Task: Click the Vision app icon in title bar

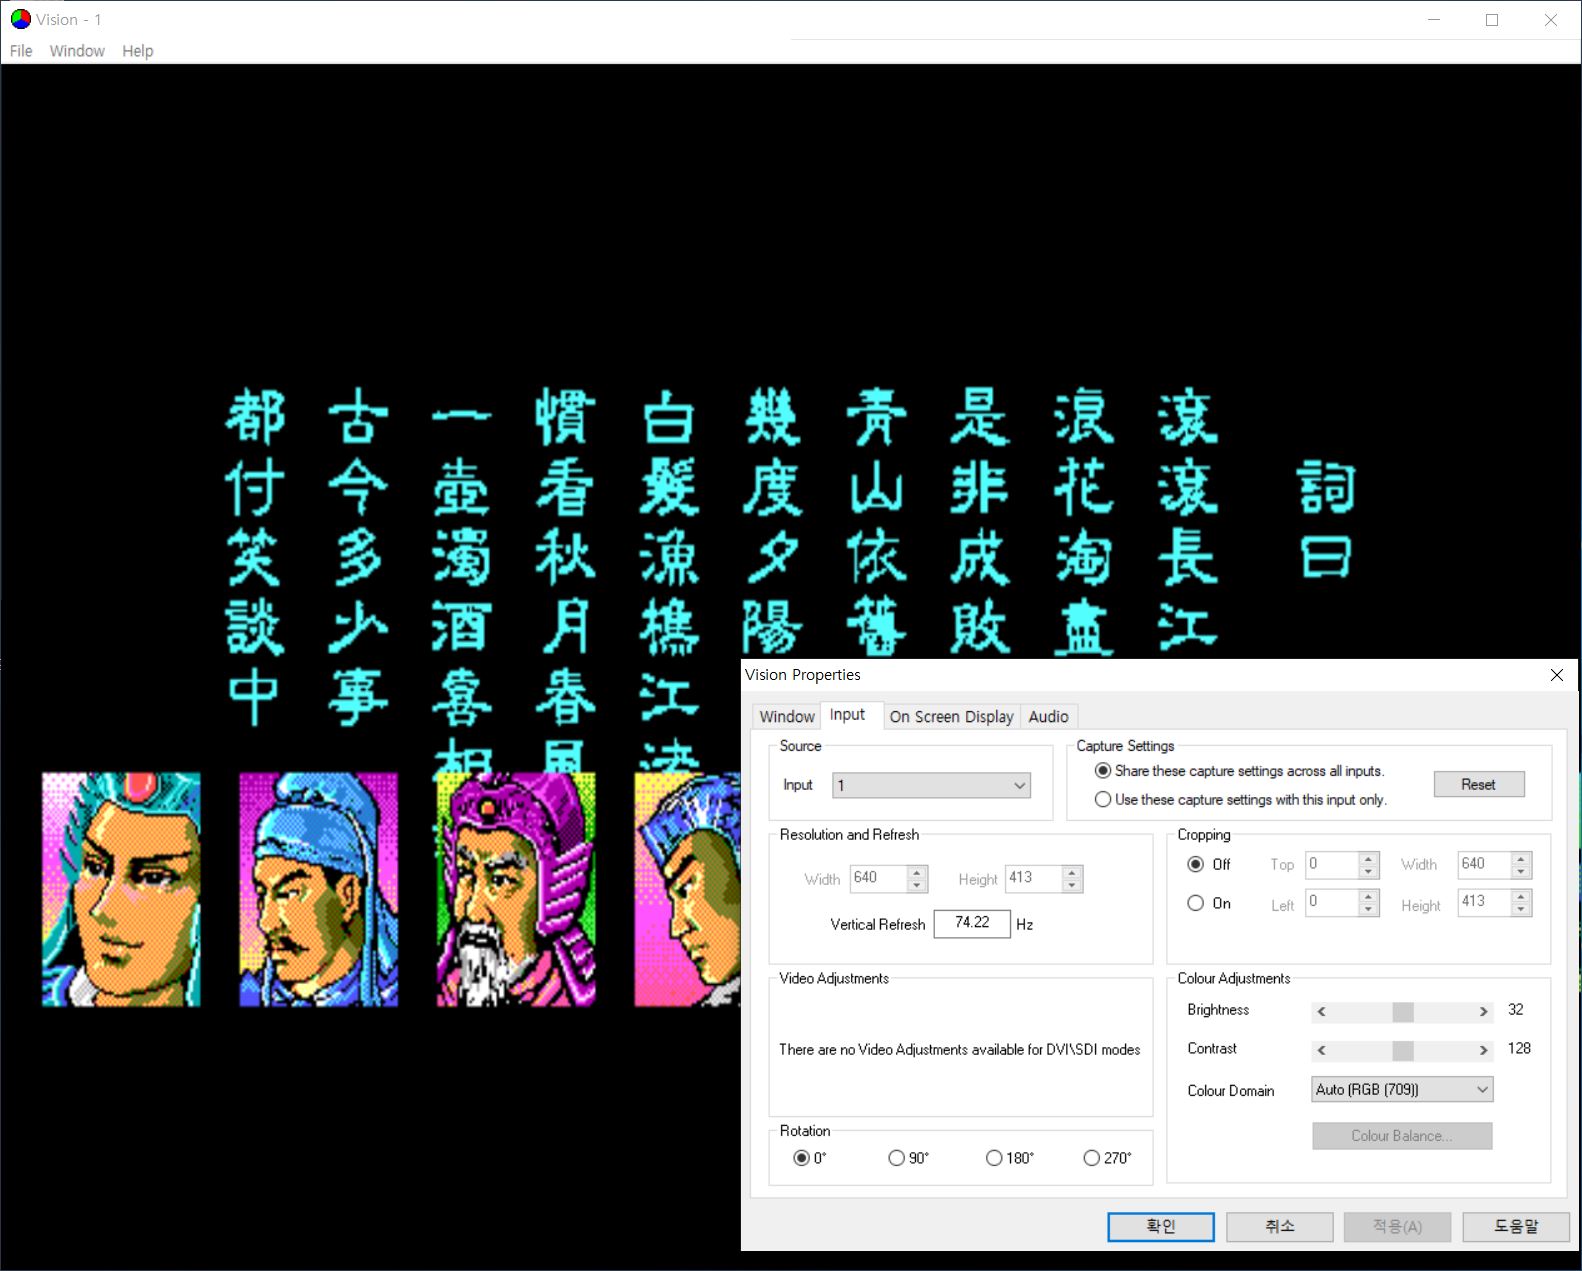Action: (20, 19)
